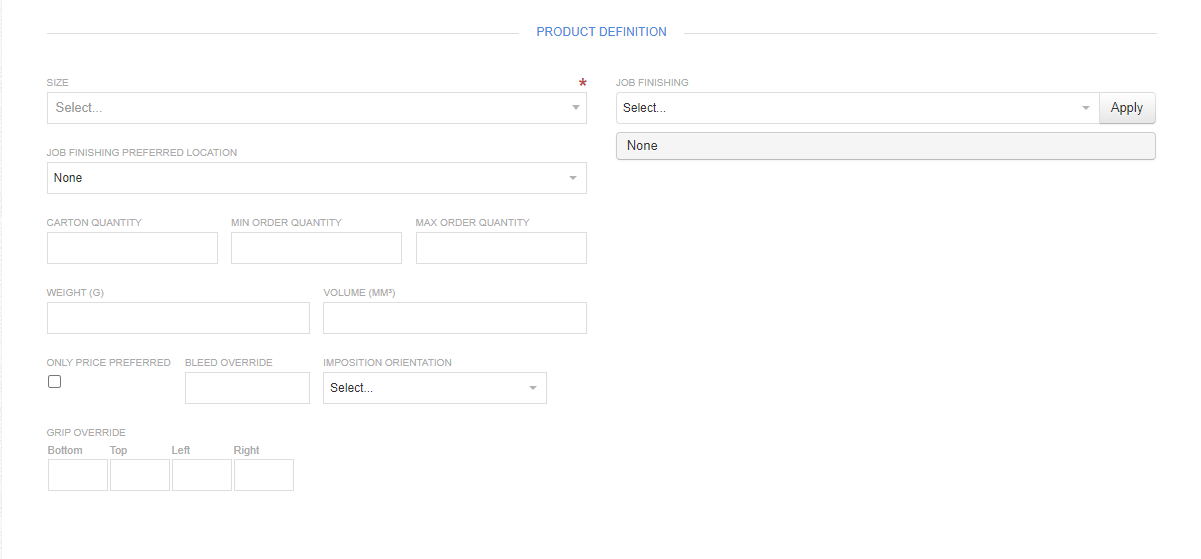Select the None job finishing entry
1201x559 pixels.
click(885, 146)
